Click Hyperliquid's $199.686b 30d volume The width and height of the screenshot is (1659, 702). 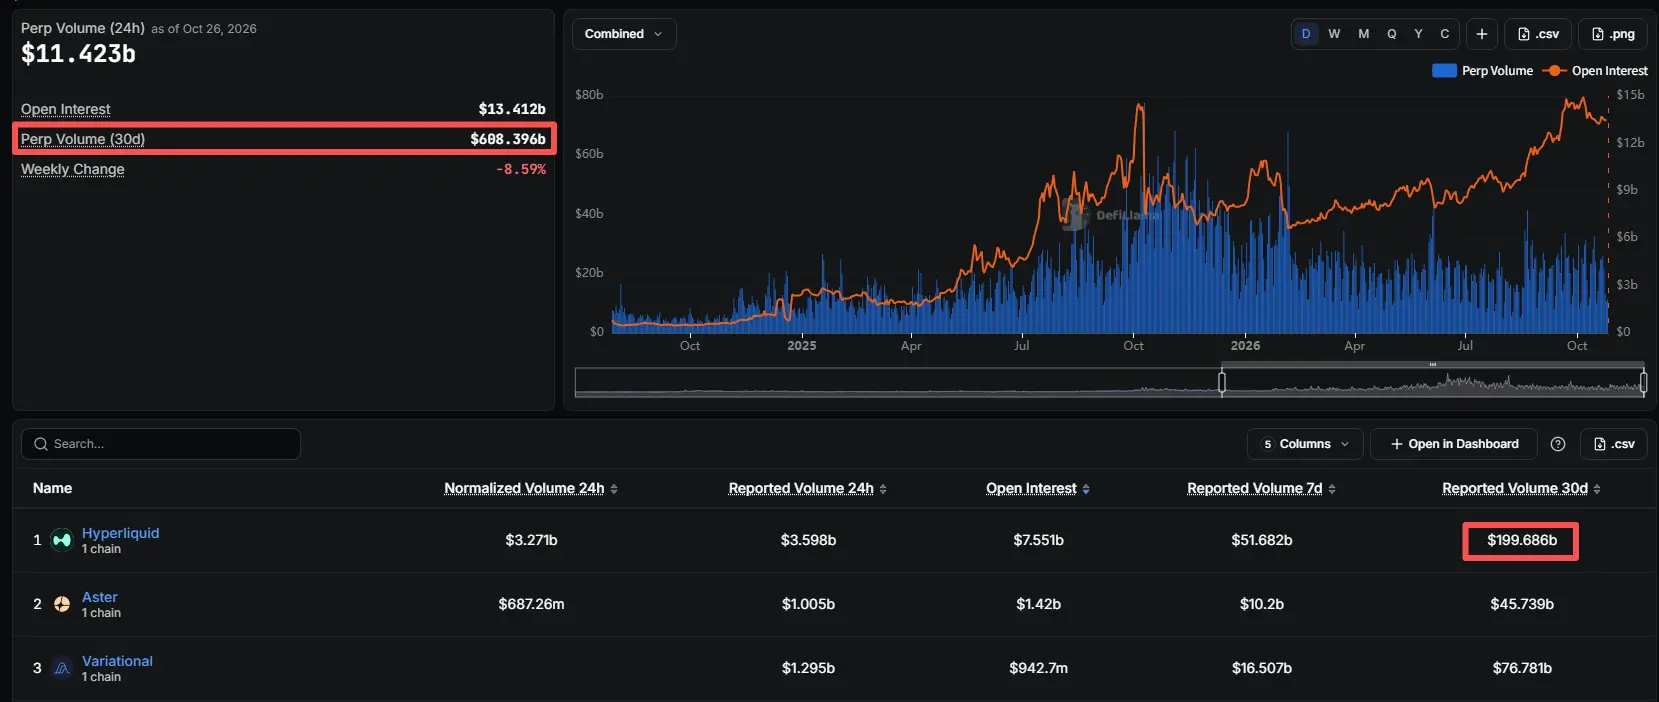point(1522,540)
